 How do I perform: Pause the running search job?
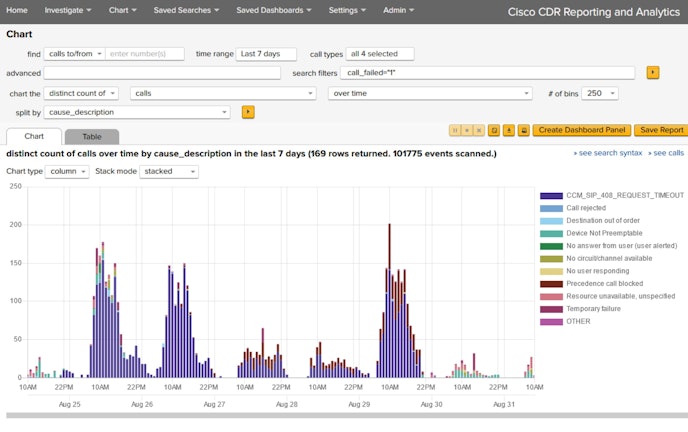[456, 130]
